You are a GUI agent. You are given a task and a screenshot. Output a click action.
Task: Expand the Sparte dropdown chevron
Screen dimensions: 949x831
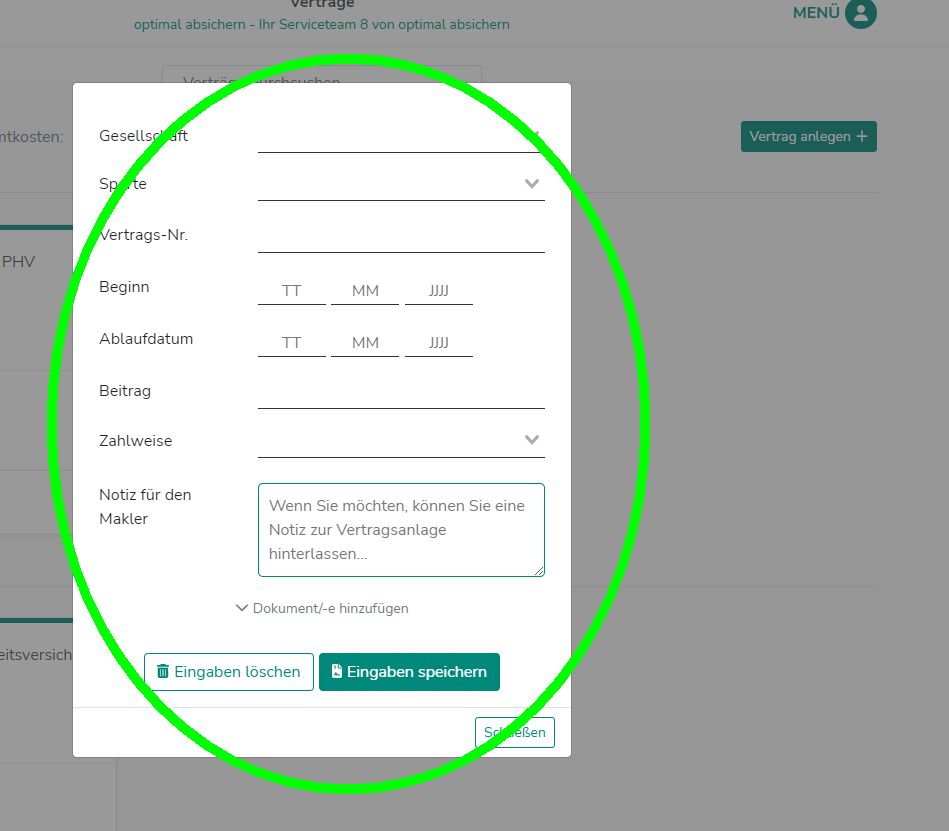(x=531, y=183)
